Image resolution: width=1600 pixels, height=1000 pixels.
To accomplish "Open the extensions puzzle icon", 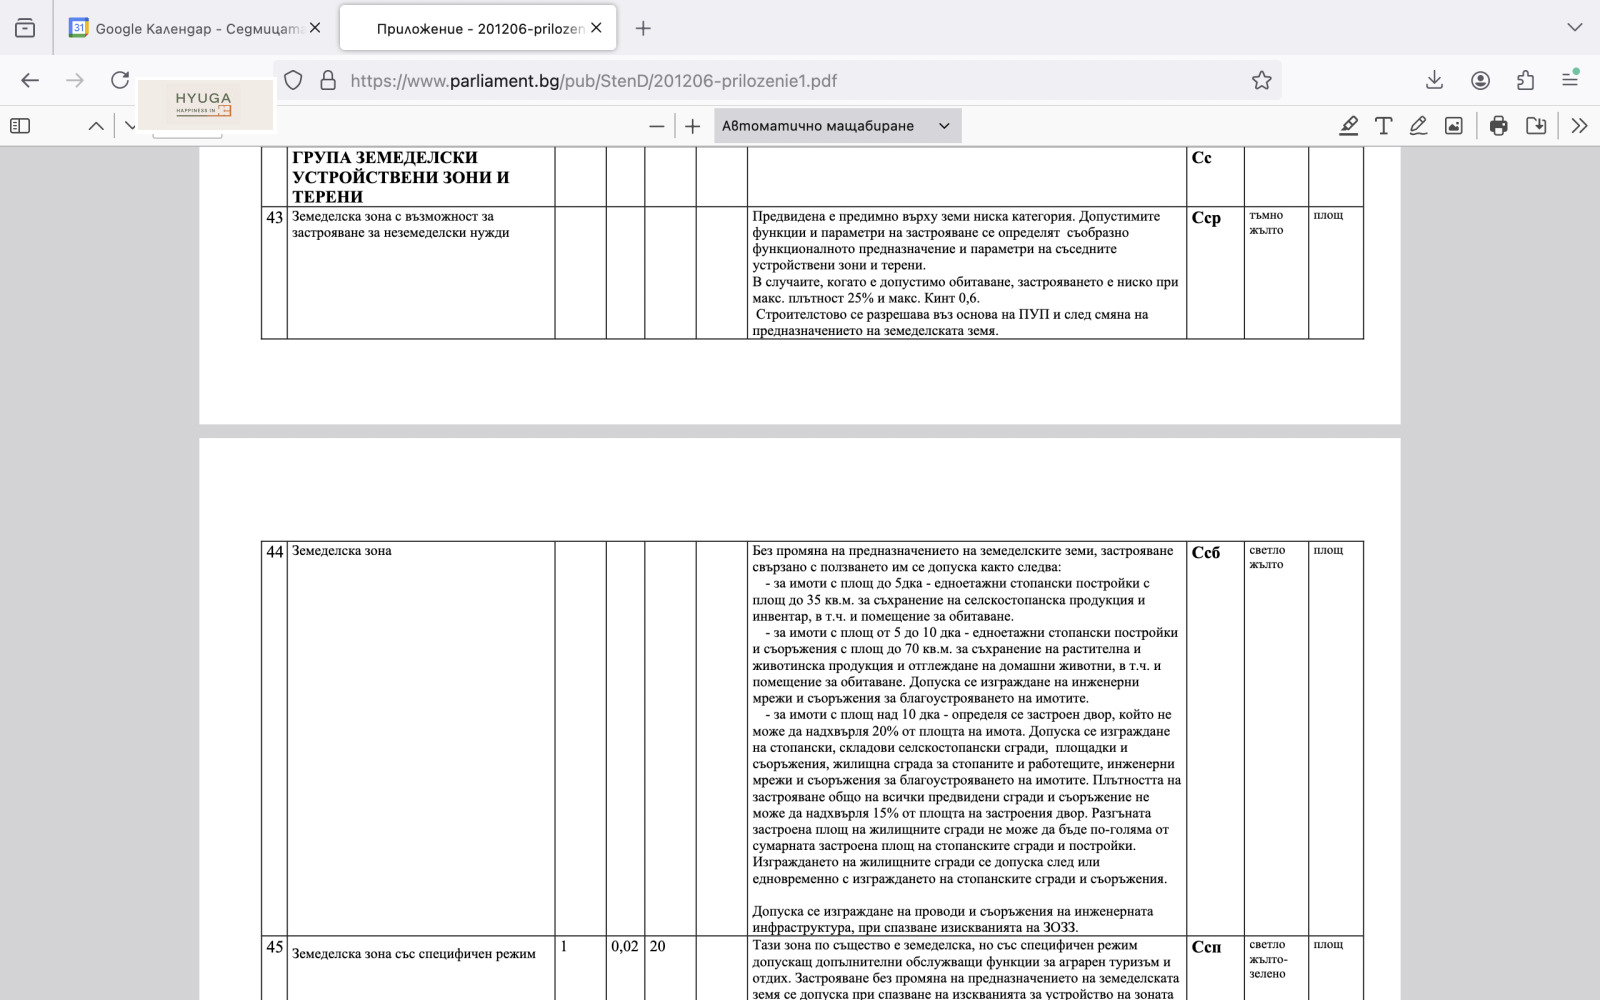I will [x=1525, y=81].
